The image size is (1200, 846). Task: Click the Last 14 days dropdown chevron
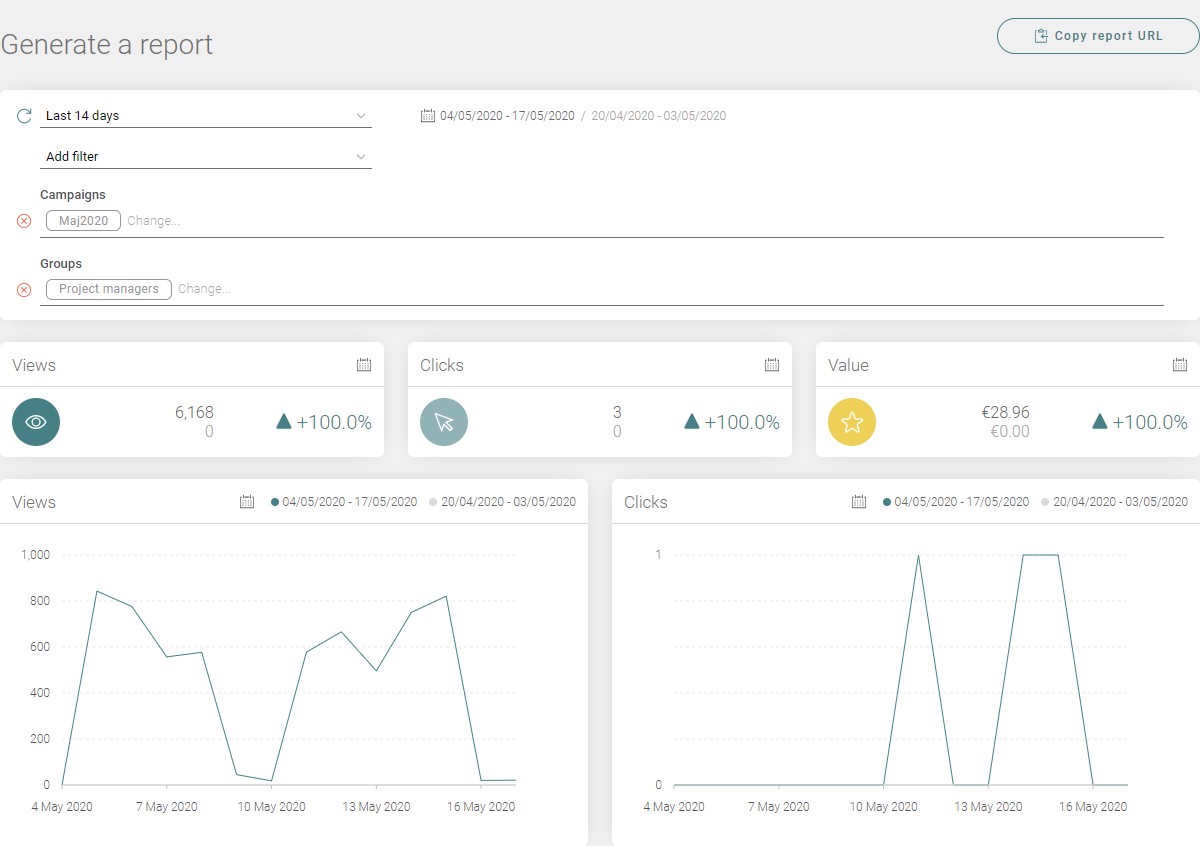click(361, 116)
